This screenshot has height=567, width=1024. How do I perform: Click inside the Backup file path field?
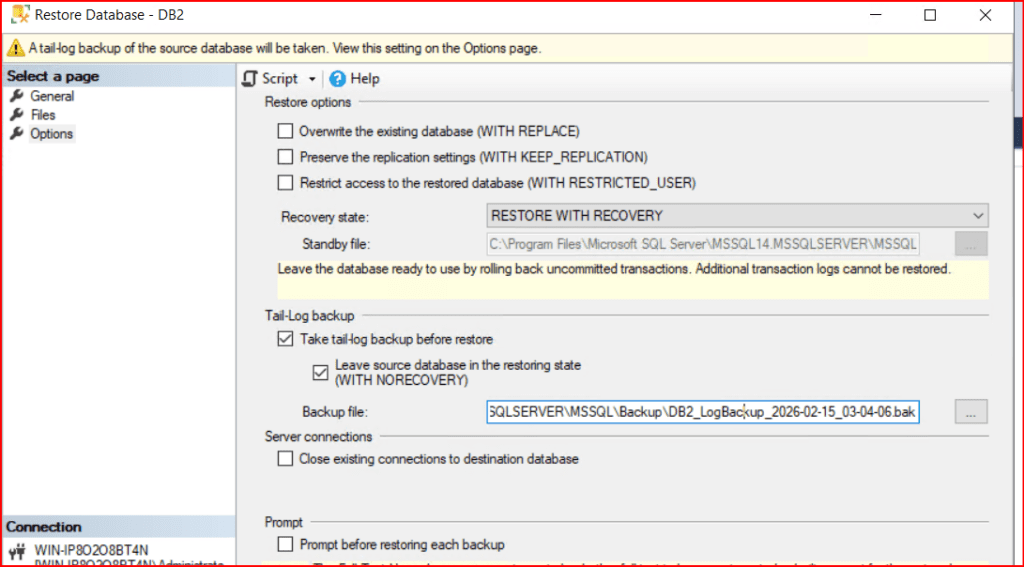[700, 412]
